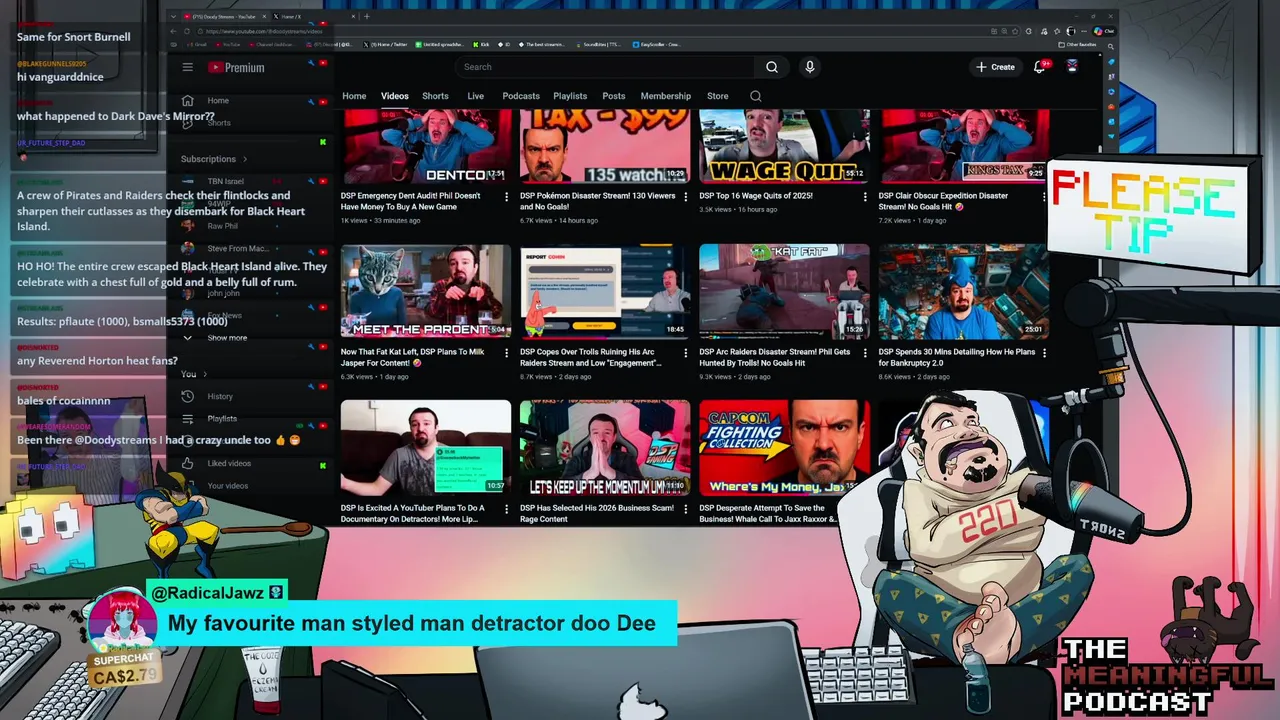This screenshot has width=1280, height=720.
Task: Open the Home / Twitter bookmark
Action: pyautogui.click(x=386, y=44)
